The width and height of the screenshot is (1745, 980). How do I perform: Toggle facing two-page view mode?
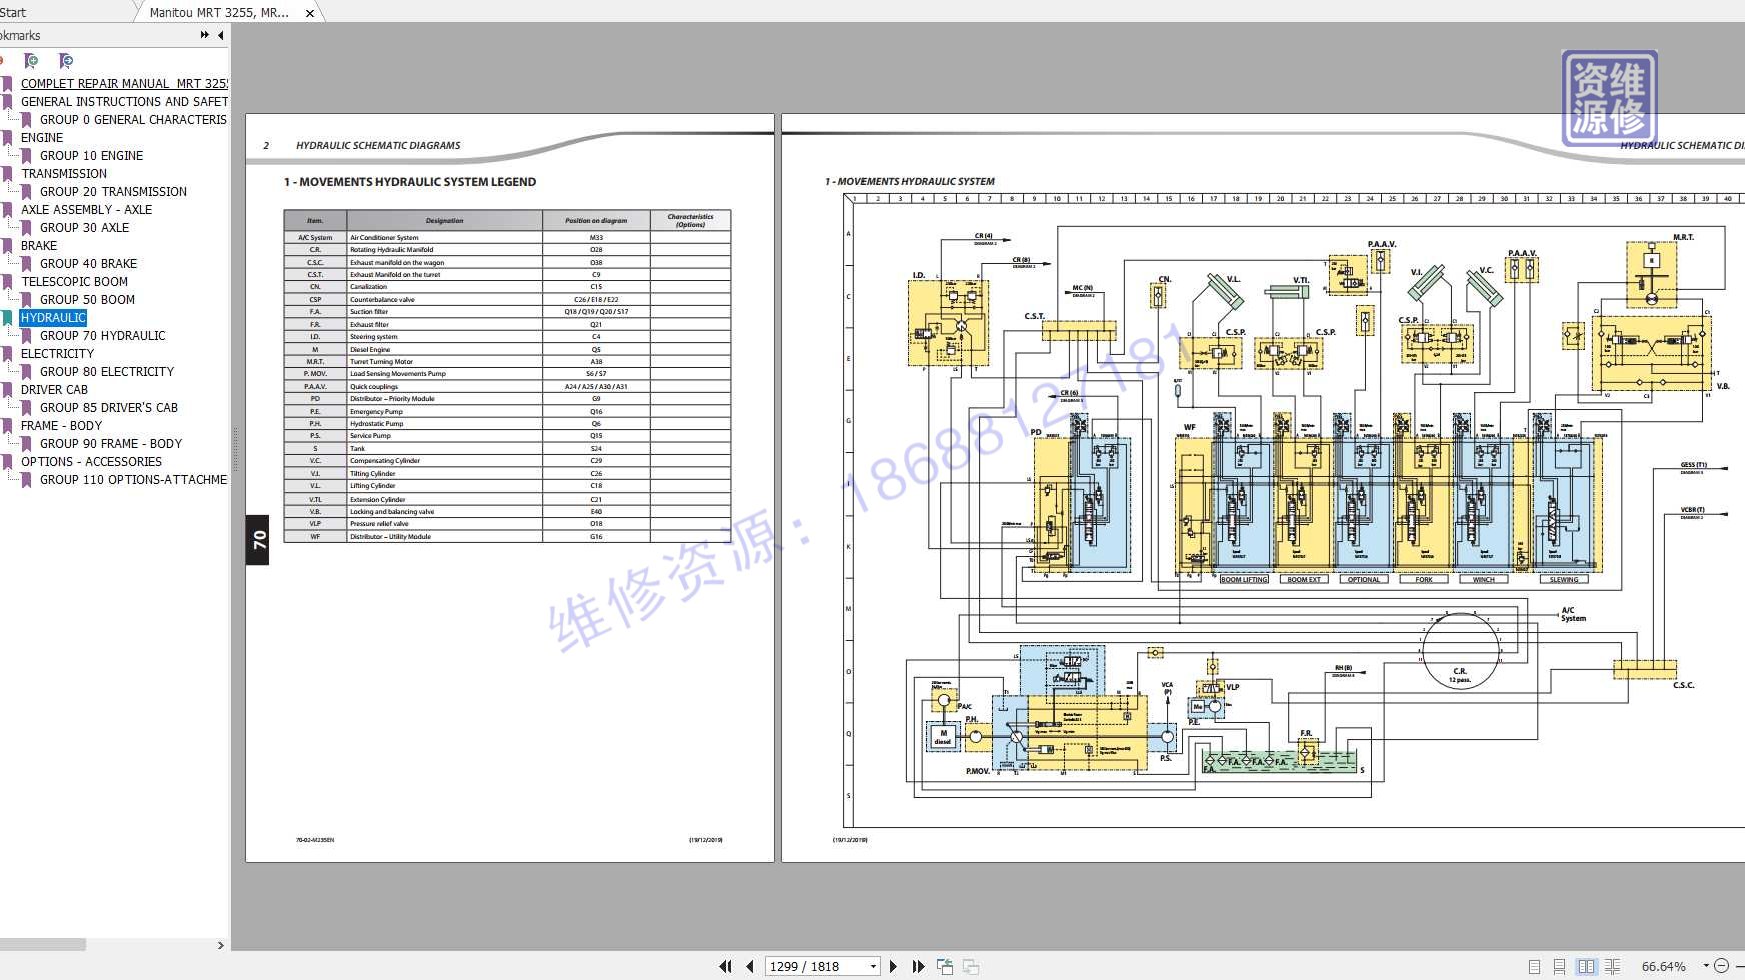click(1586, 966)
